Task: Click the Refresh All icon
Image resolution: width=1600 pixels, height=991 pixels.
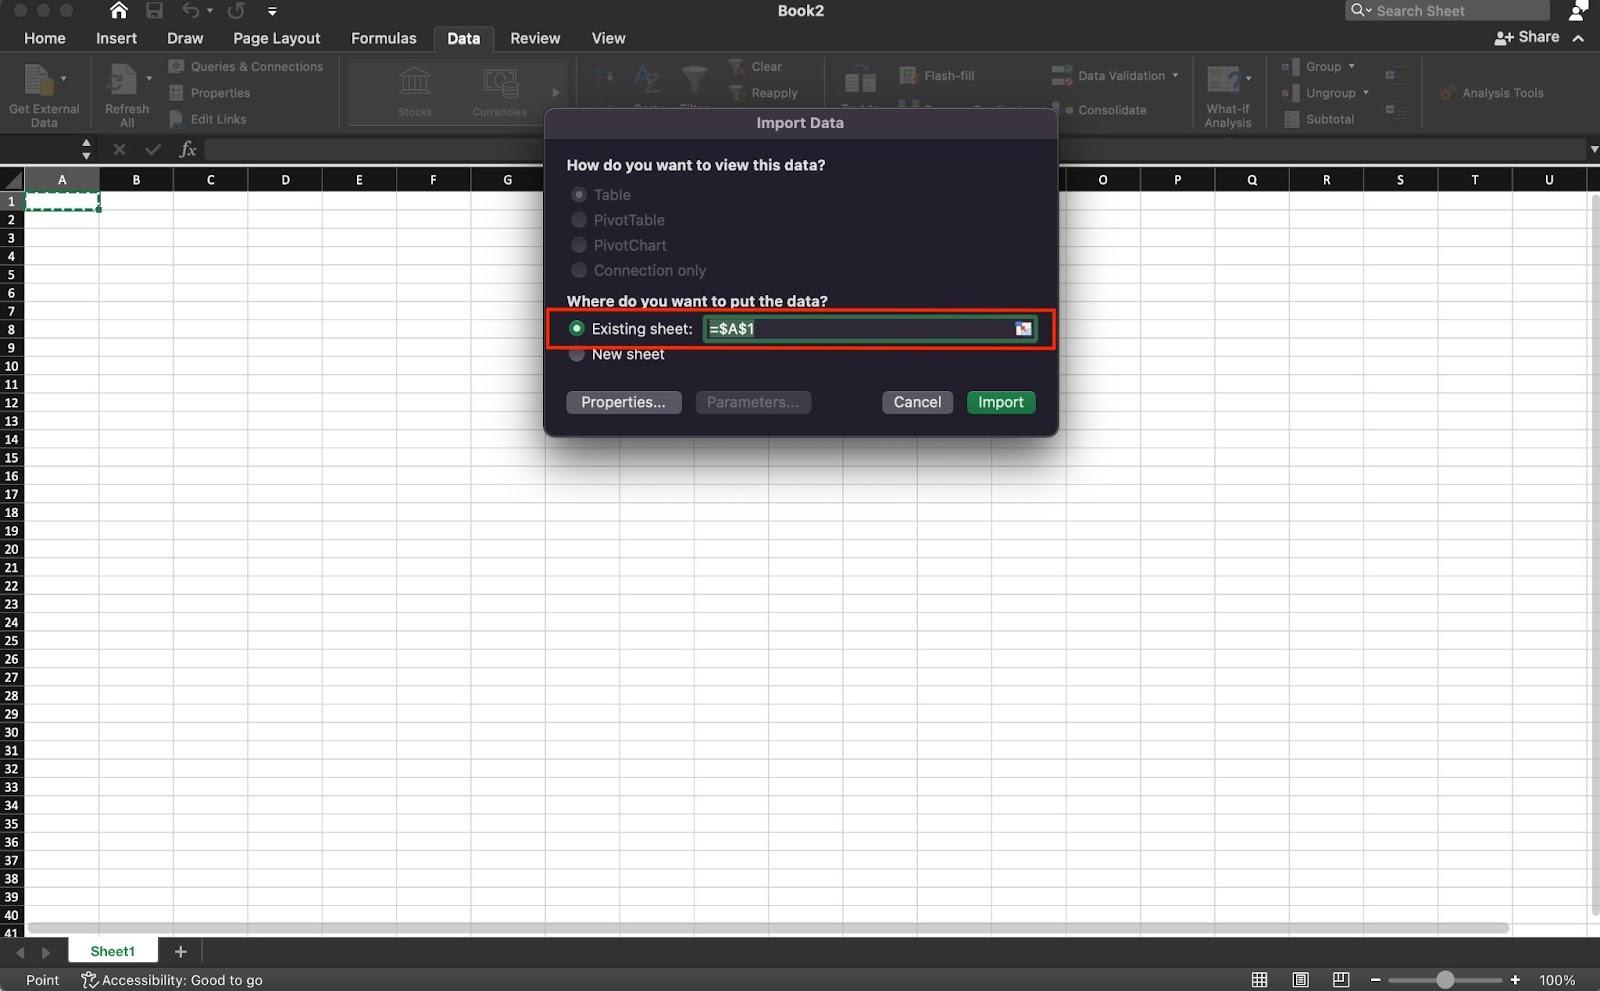Action: (x=124, y=80)
